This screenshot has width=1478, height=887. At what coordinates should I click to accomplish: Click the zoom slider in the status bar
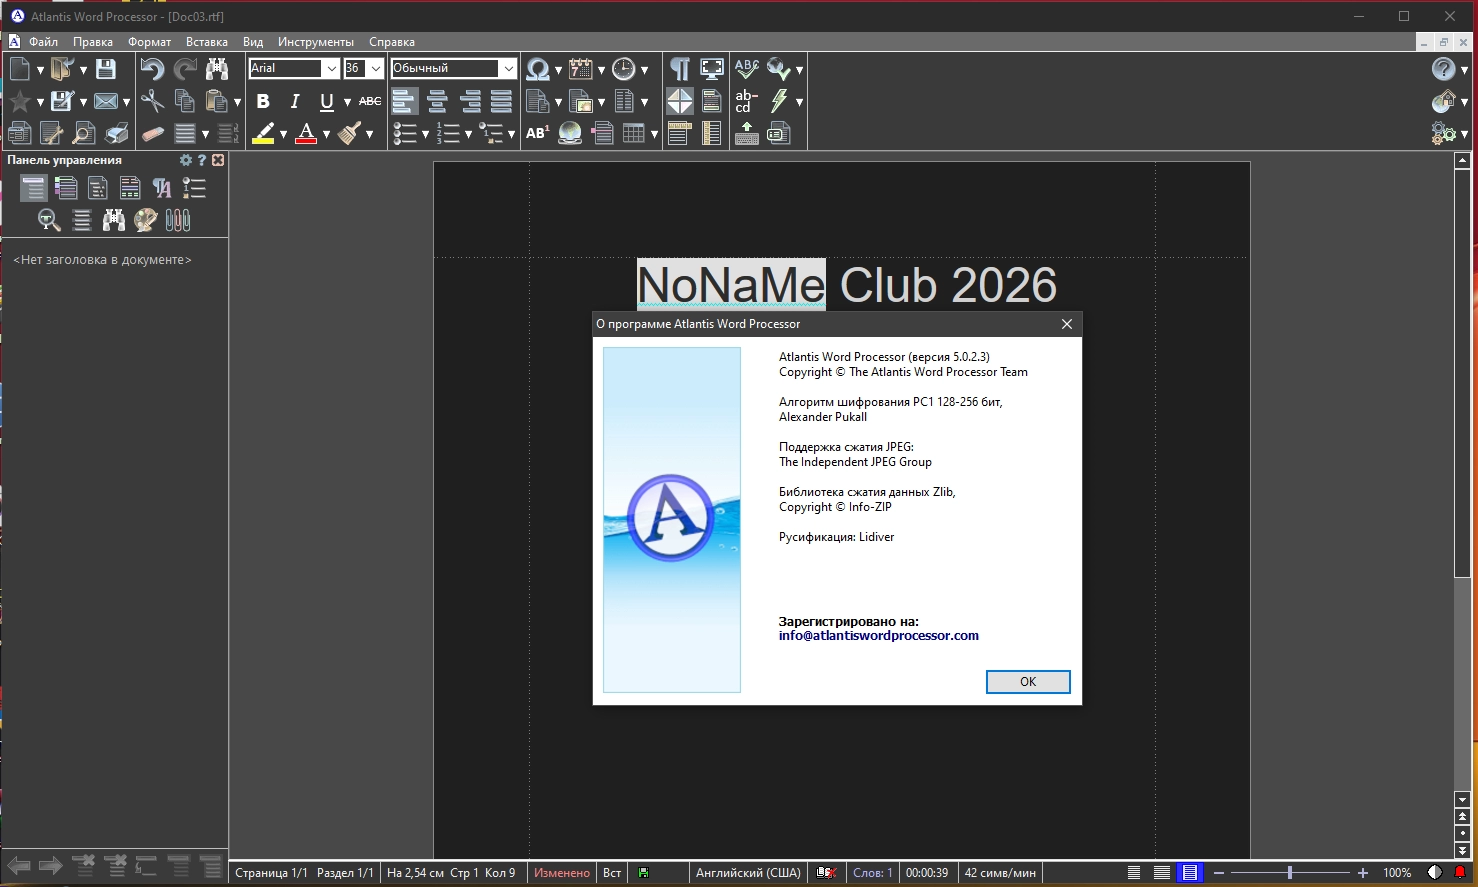point(1289,873)
